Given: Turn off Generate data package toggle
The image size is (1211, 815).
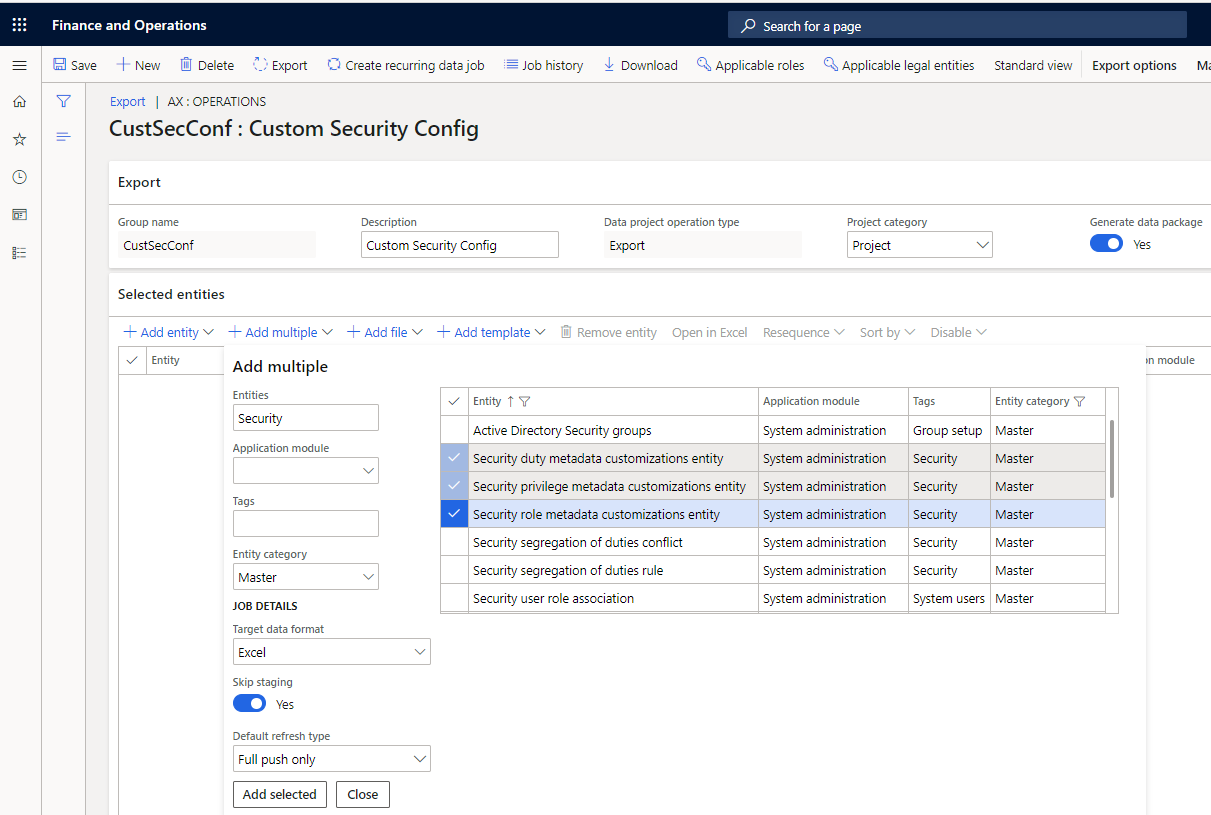Looking at the screenshot, I should pyautogui.click(x=1106, y=244).
